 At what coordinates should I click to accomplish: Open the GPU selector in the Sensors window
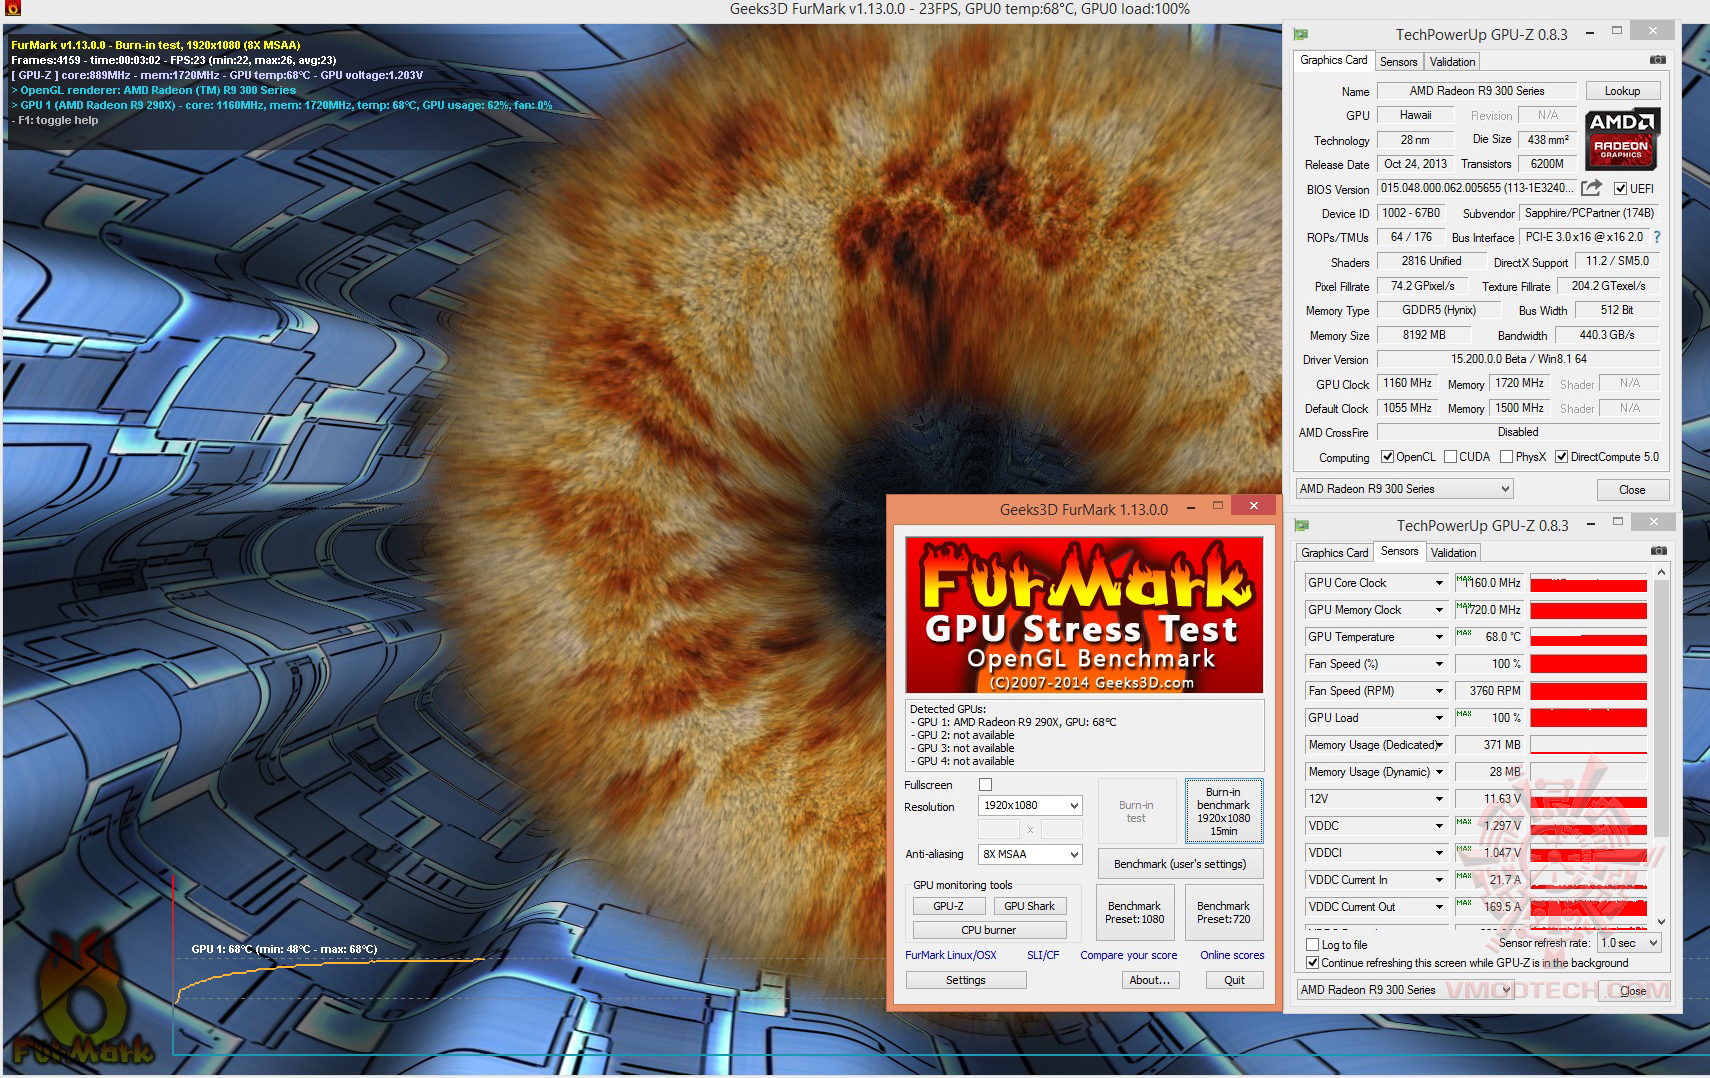tap(1405, 990)
